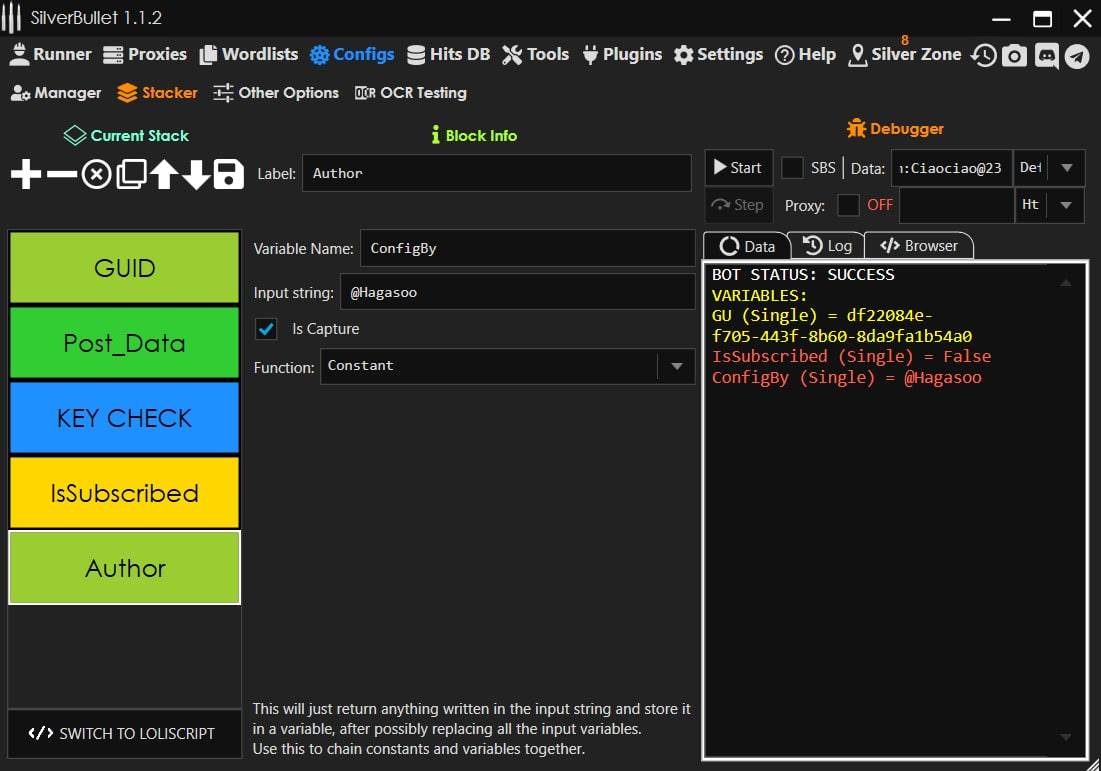Screen dimensions: 1101x771
Task: Uncheck the Is Capture checkbox
Action: [x=267, y=329]
